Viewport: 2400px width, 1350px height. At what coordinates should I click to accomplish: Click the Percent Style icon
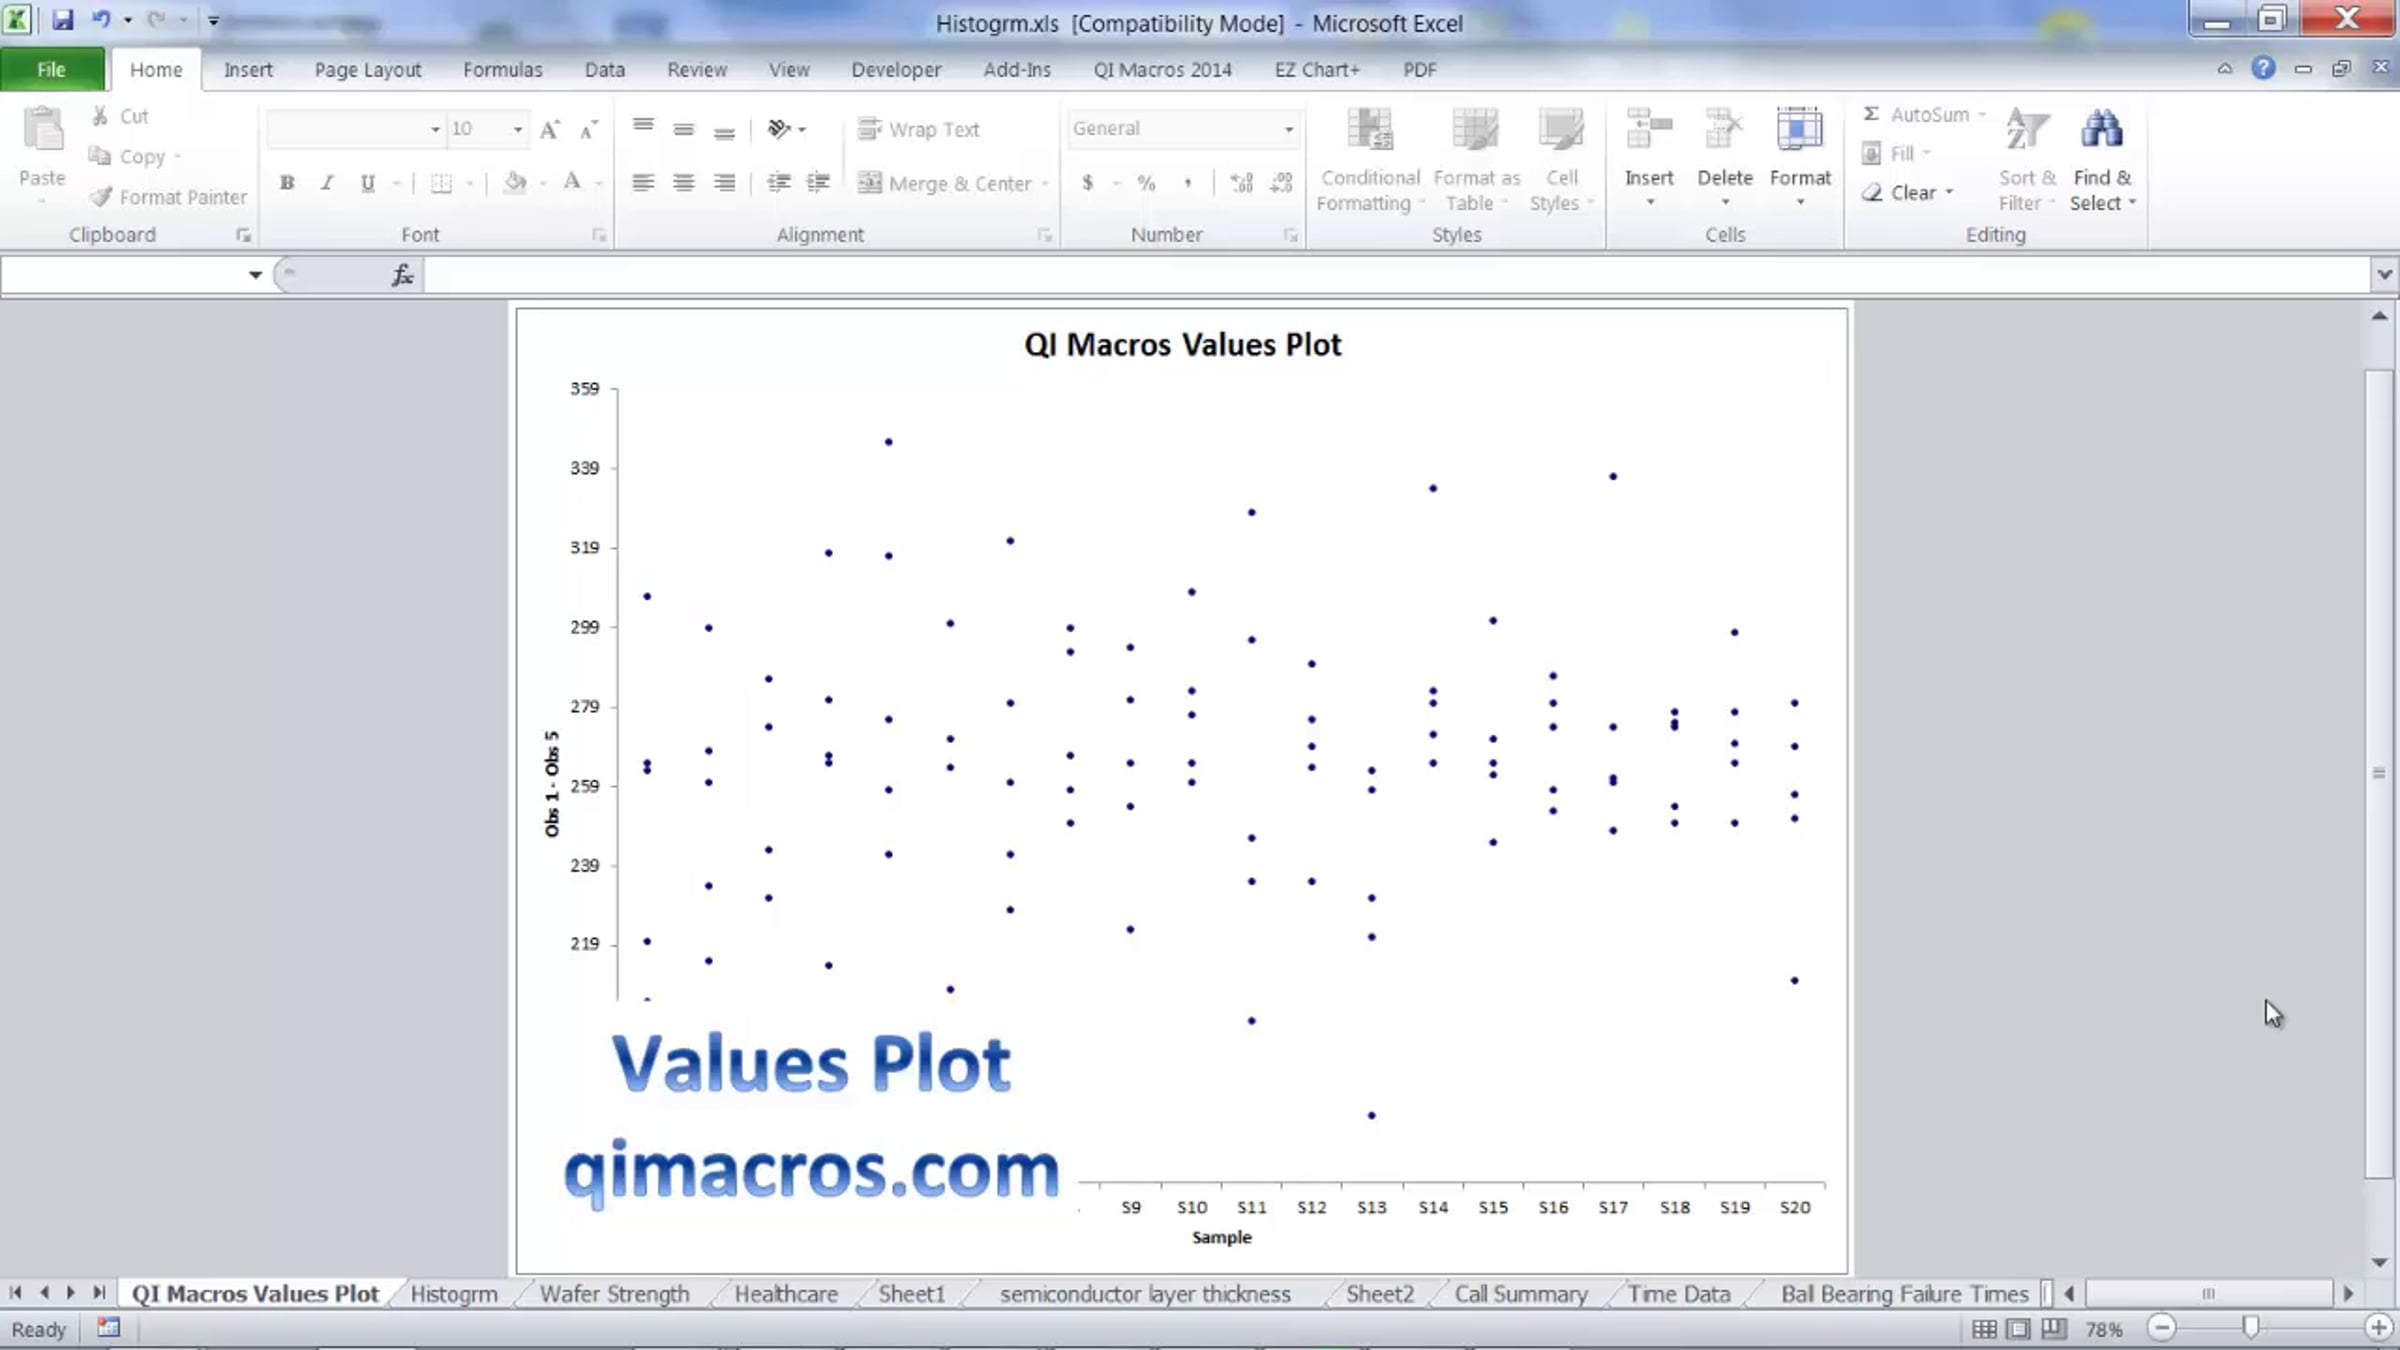(x=1146, y=183)
